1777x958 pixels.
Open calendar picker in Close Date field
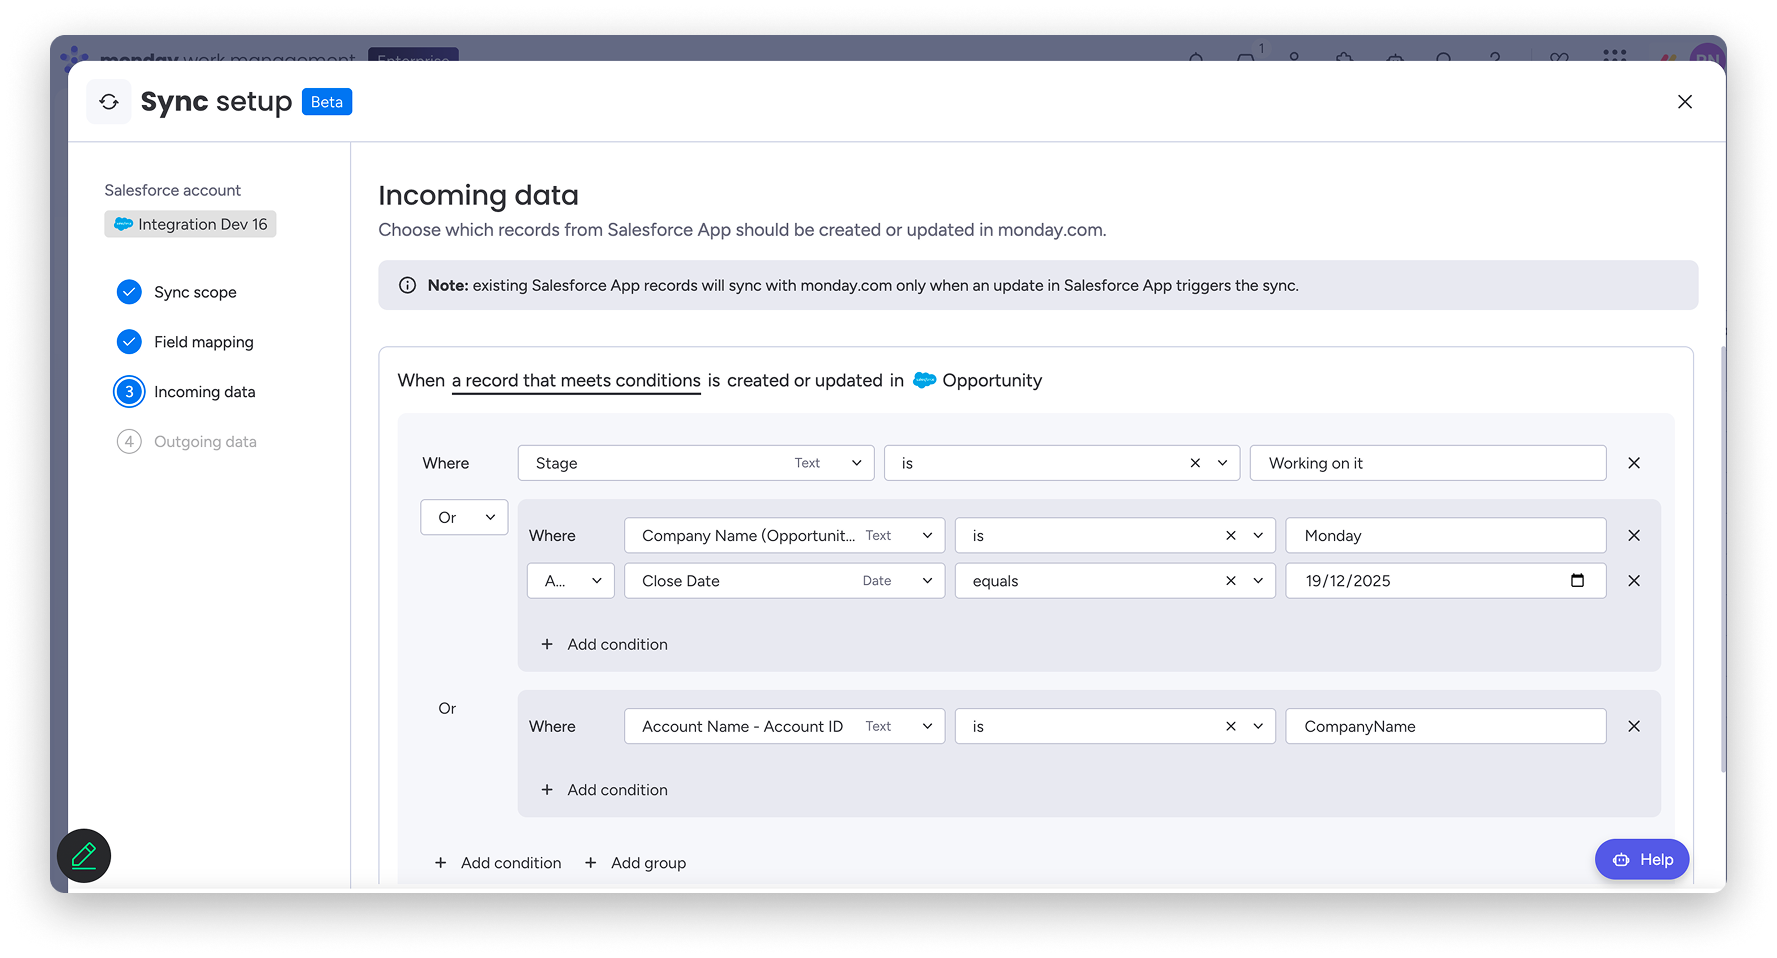pos(1577,581)
